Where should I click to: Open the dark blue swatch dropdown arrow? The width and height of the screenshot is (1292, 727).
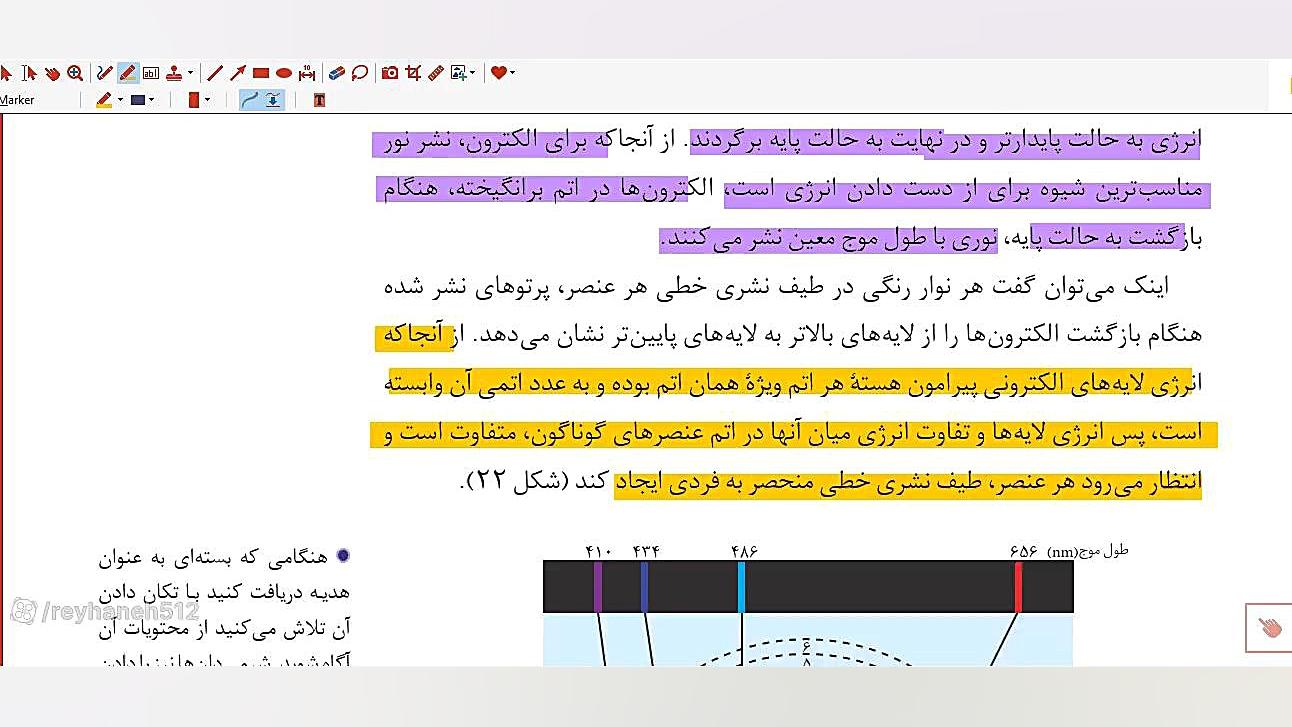tap(152, 100)
